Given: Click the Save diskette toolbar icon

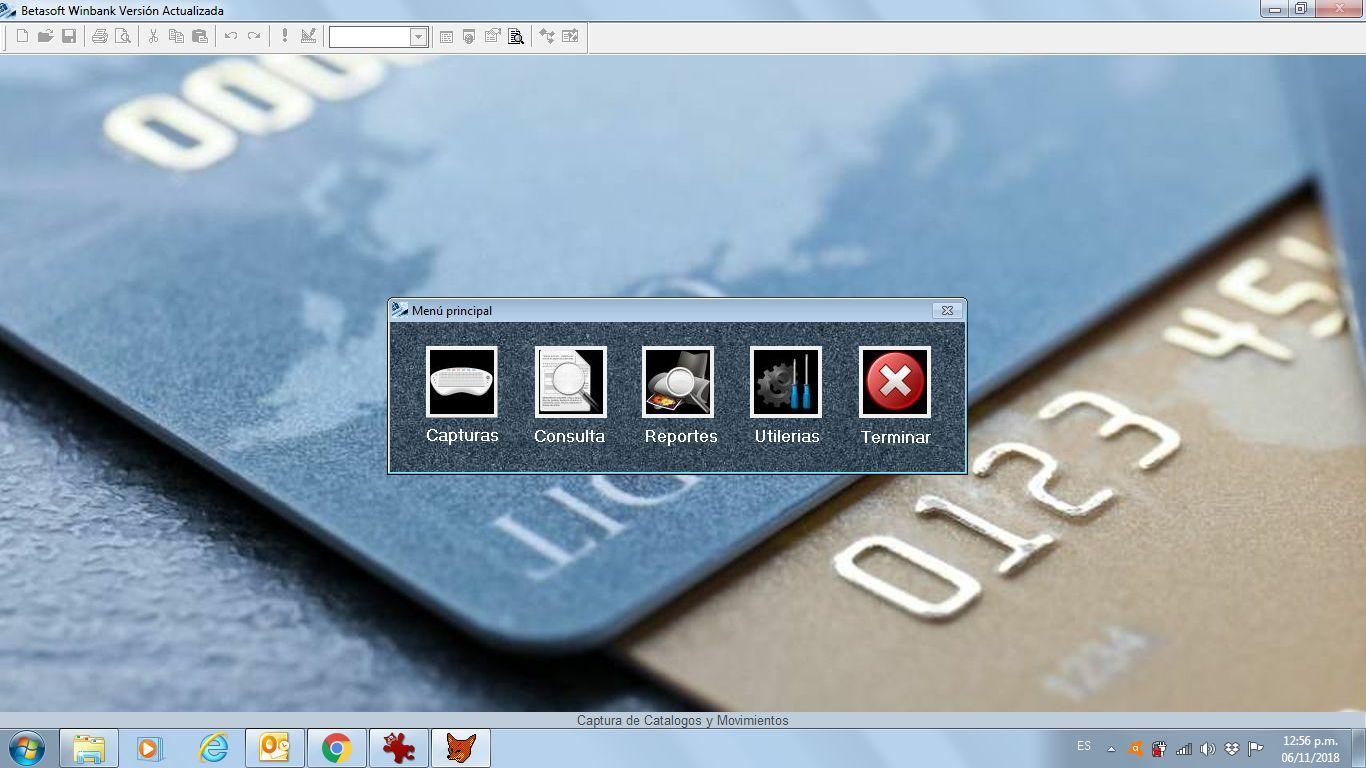Looking at the screenshot, I should [69, 36].
